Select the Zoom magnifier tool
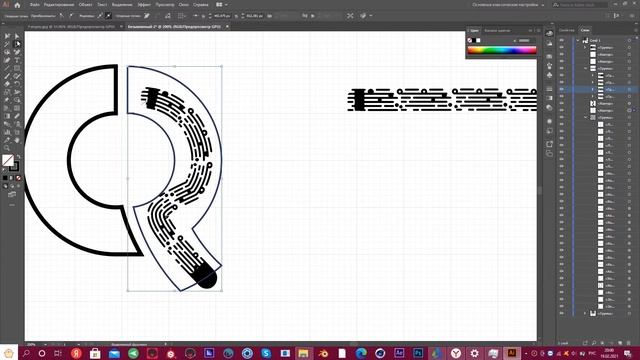640x360 pixels. [7, 148]
